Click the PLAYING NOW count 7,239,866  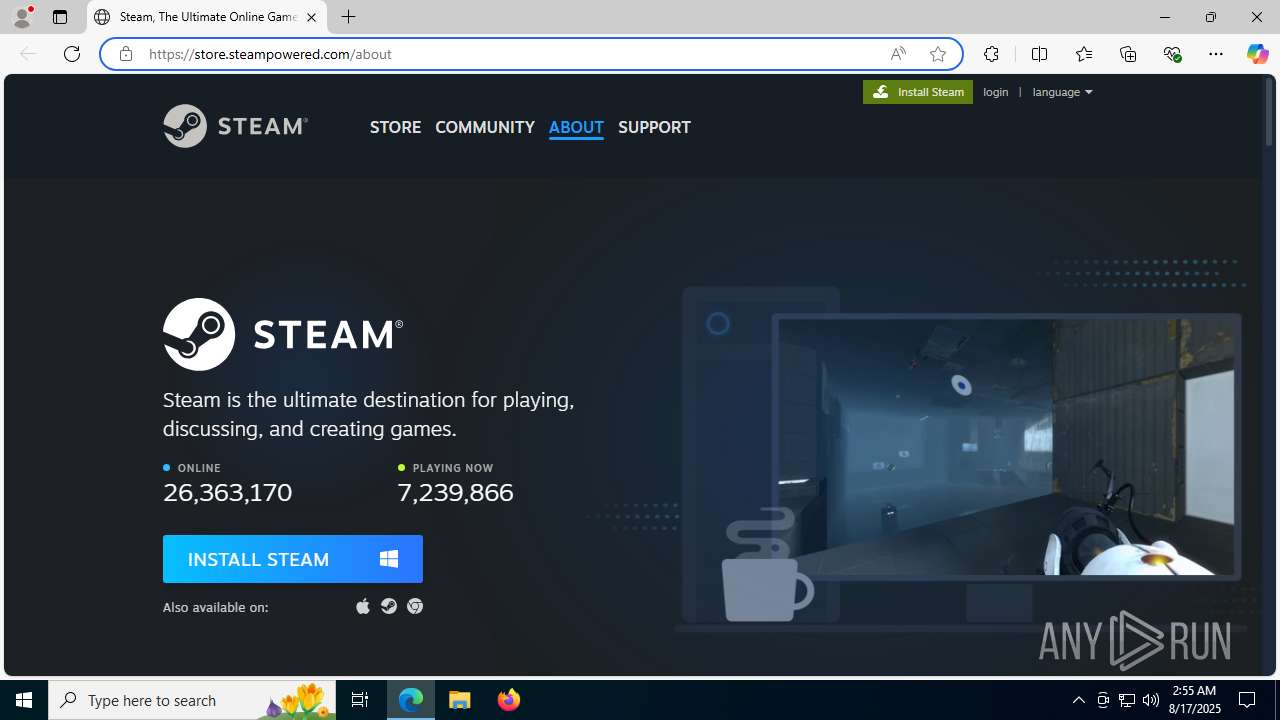point(455,492)
